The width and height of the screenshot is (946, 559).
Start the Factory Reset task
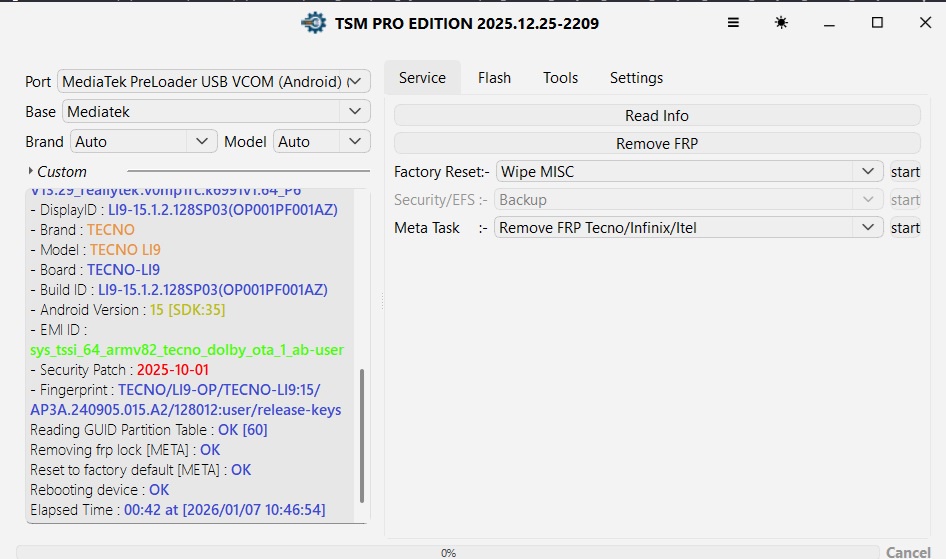click(x=905, y=172)
